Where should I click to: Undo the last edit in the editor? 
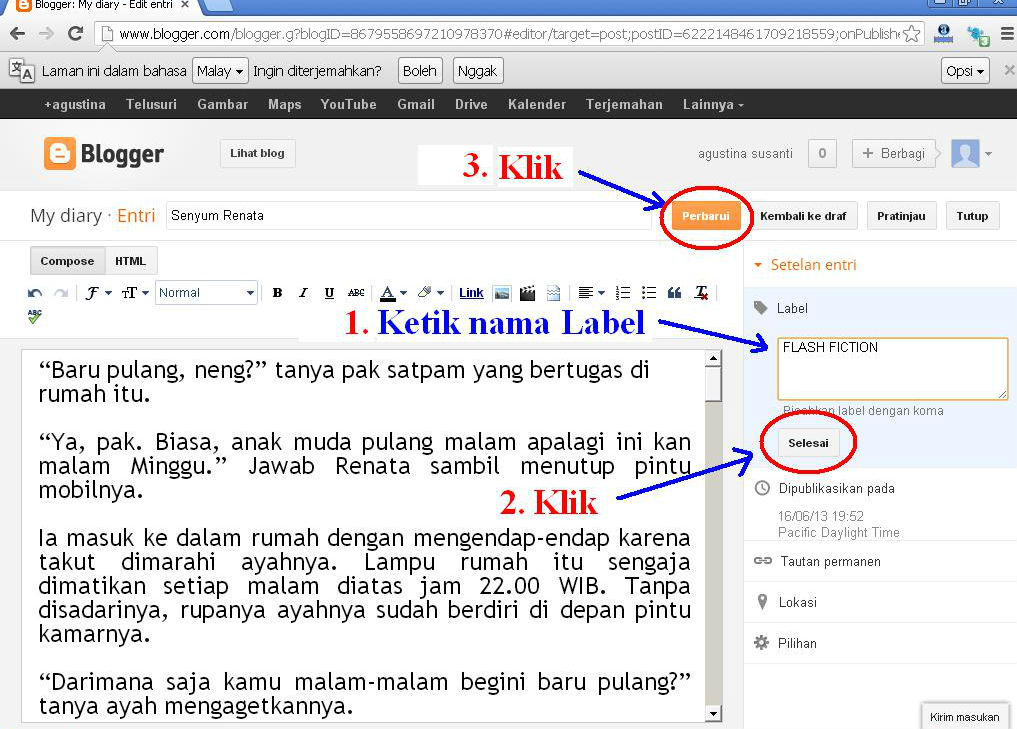coord(35,293)
